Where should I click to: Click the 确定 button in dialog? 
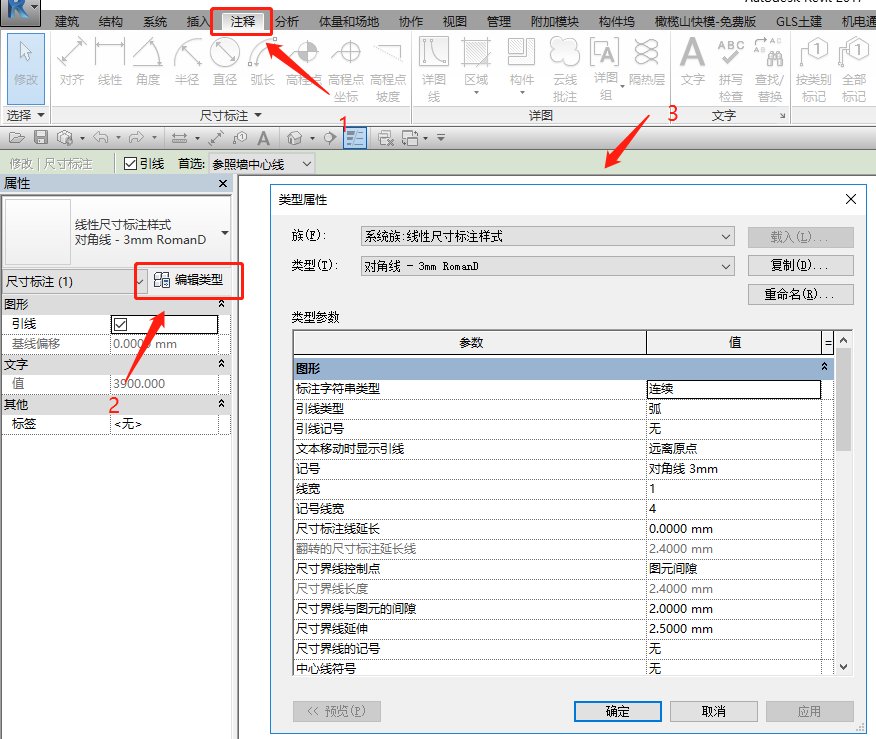[617, 711]
